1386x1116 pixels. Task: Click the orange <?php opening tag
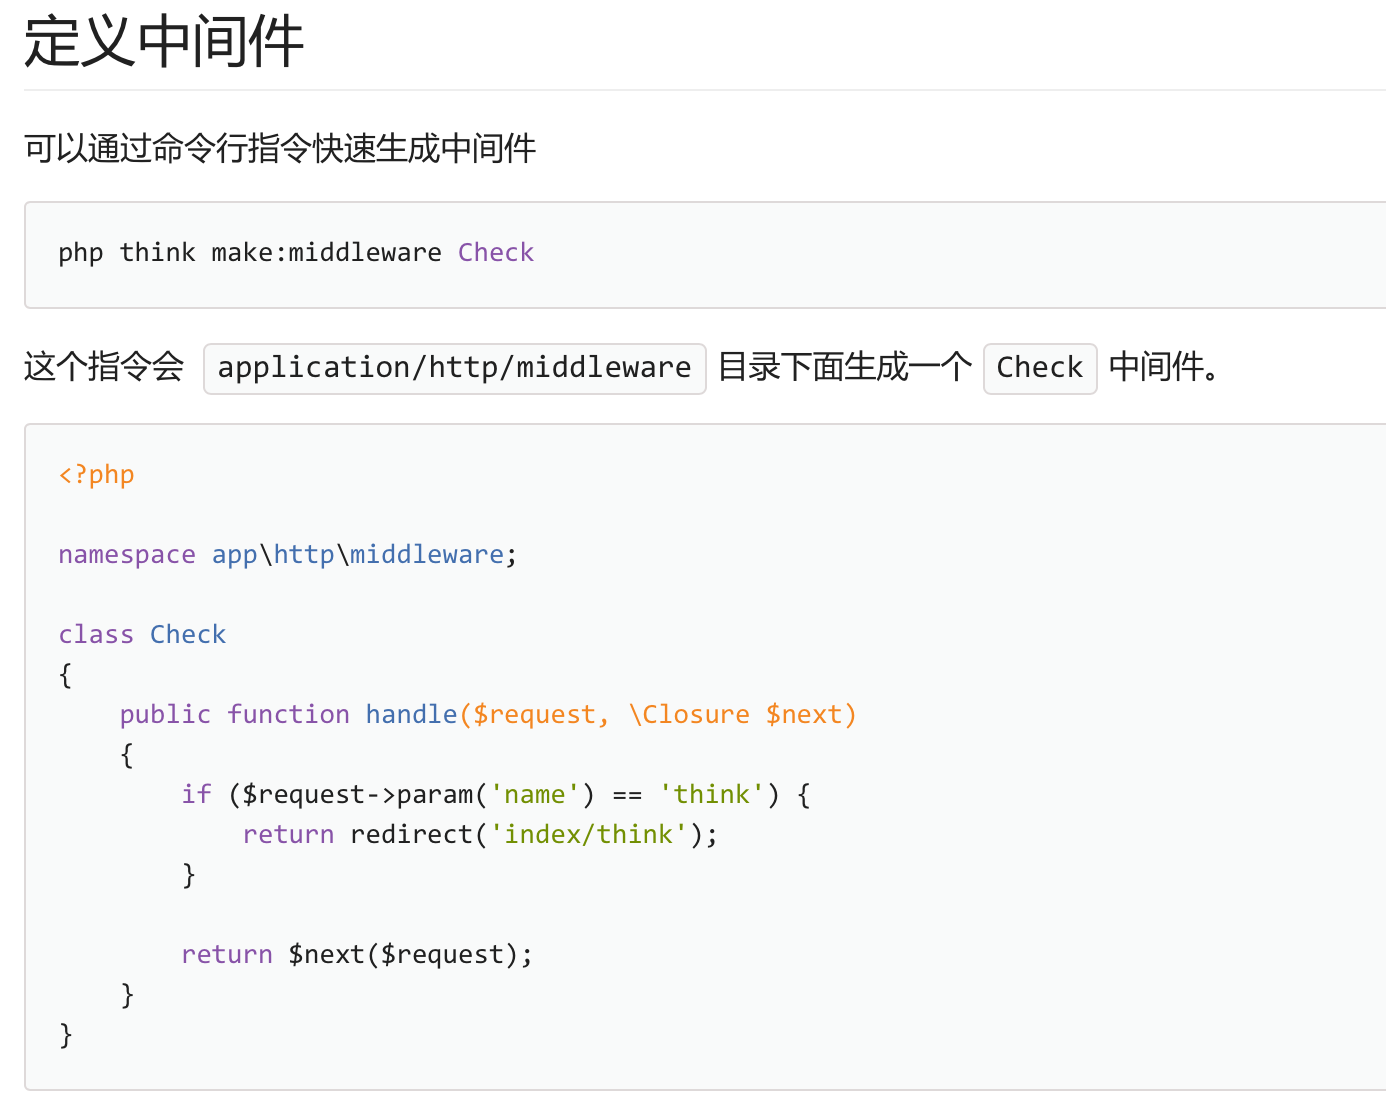tap(96, 475)
